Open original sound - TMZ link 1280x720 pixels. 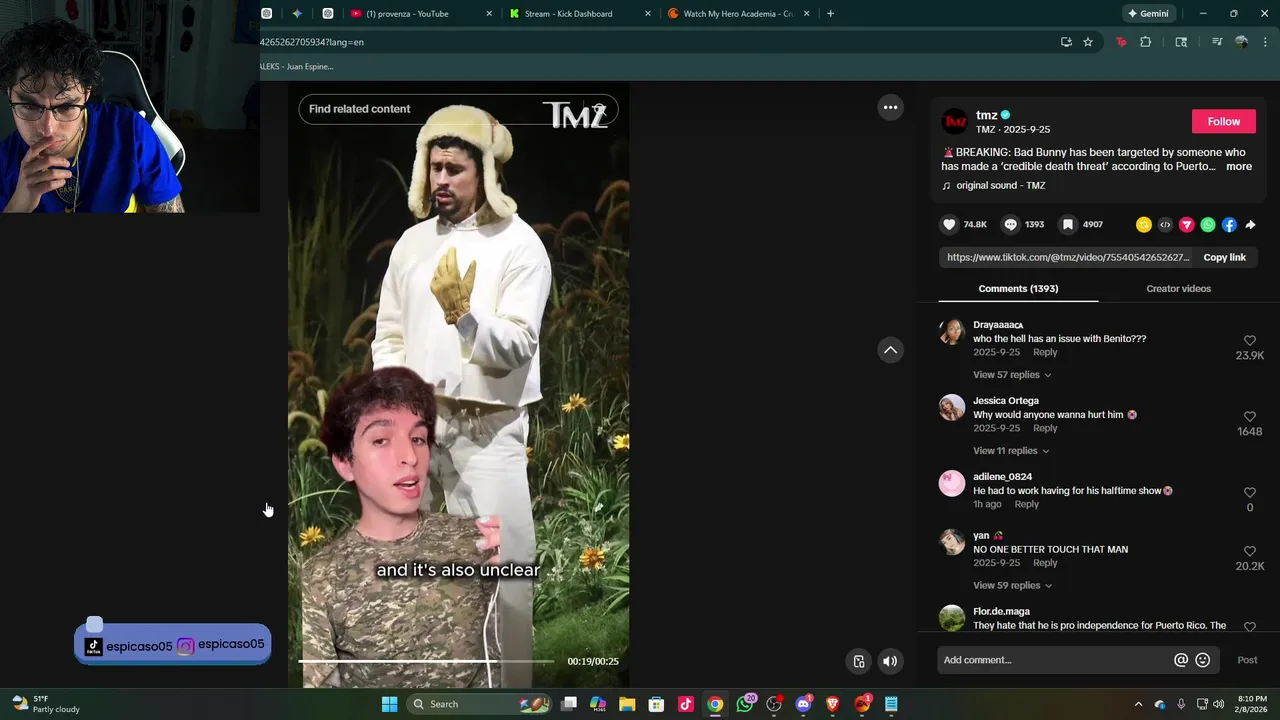[1000, 186]
